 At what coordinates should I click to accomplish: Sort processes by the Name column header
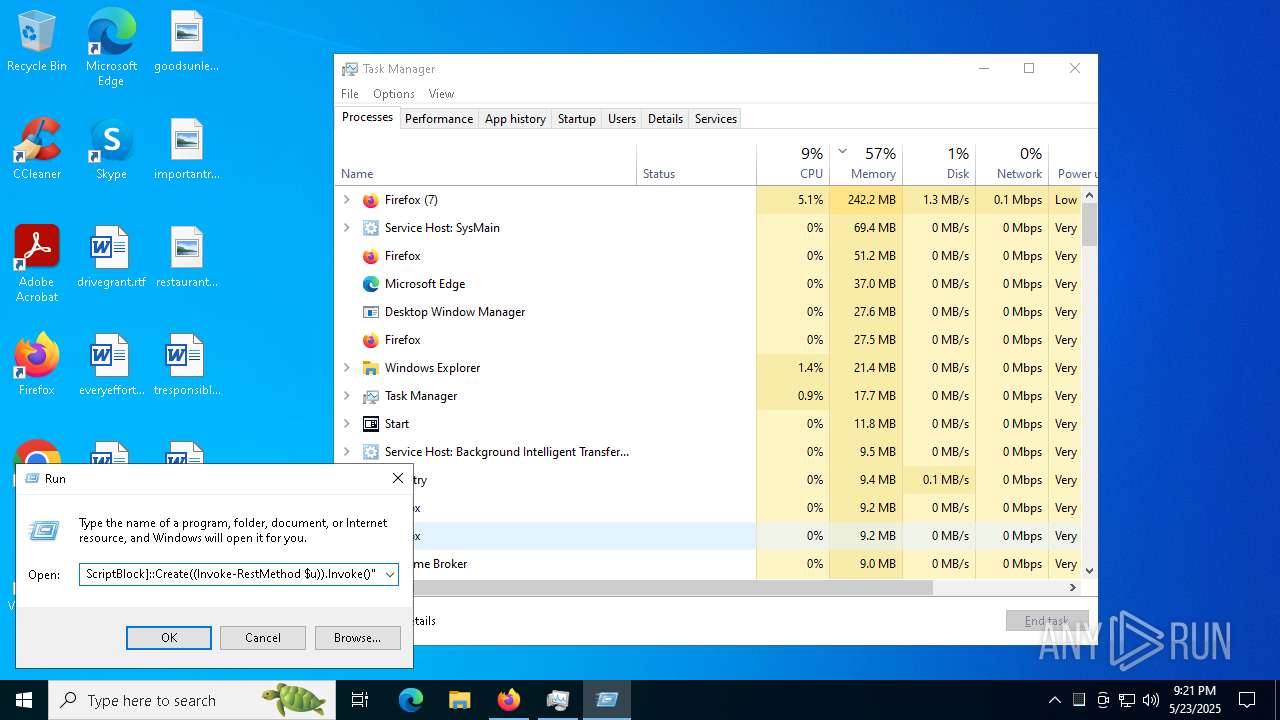pyautogui.click(x=486, y=164)
